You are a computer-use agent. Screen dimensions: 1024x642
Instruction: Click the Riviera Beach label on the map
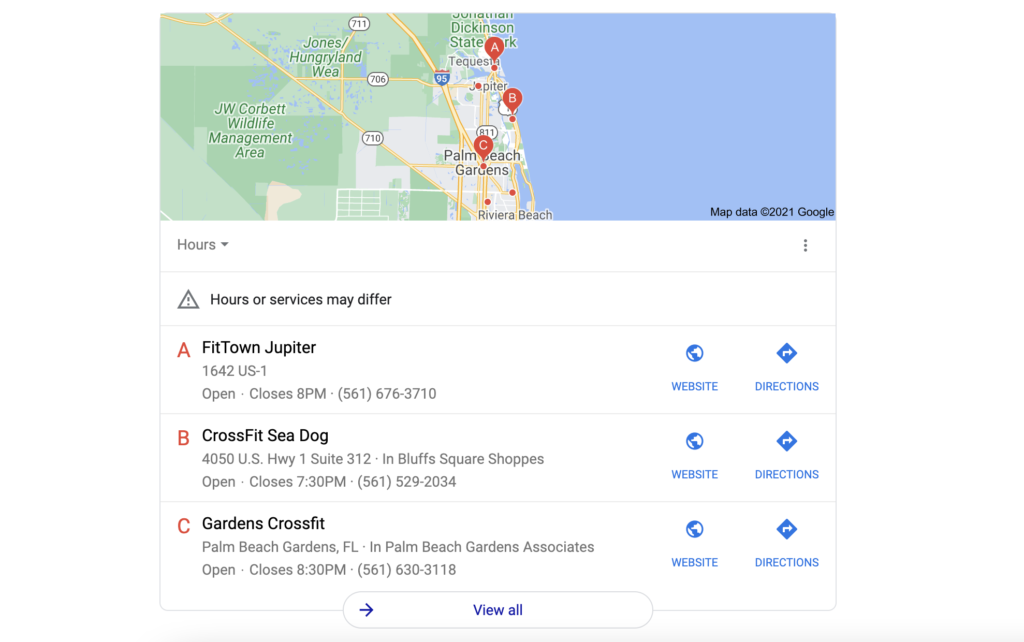point(515,215)
